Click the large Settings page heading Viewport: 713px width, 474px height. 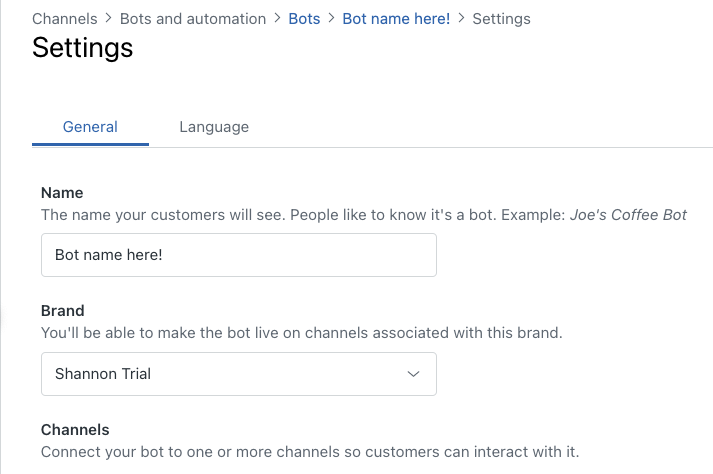coord(82,47)
